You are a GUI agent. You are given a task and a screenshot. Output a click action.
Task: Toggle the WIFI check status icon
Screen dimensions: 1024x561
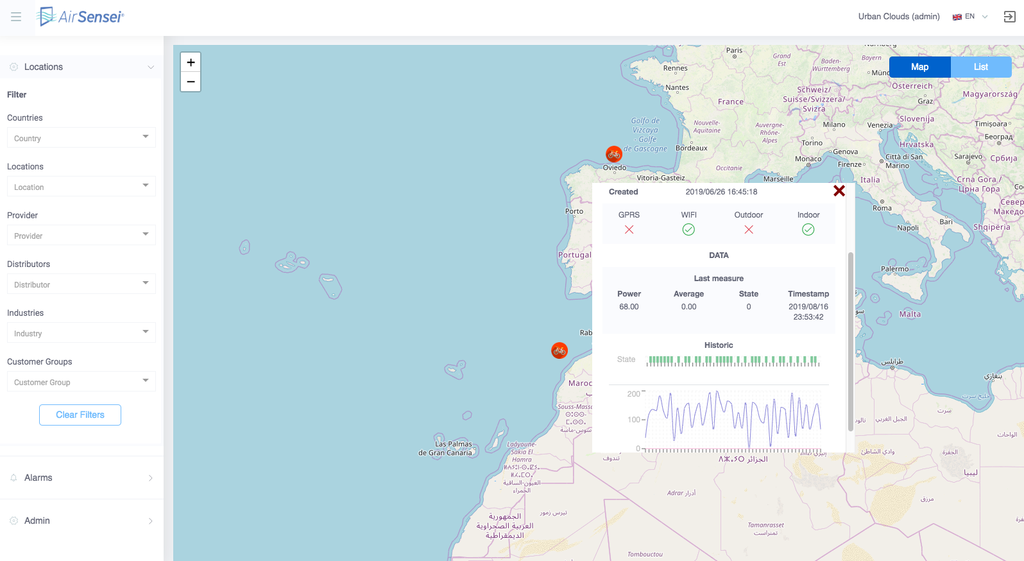pos(688,230)
